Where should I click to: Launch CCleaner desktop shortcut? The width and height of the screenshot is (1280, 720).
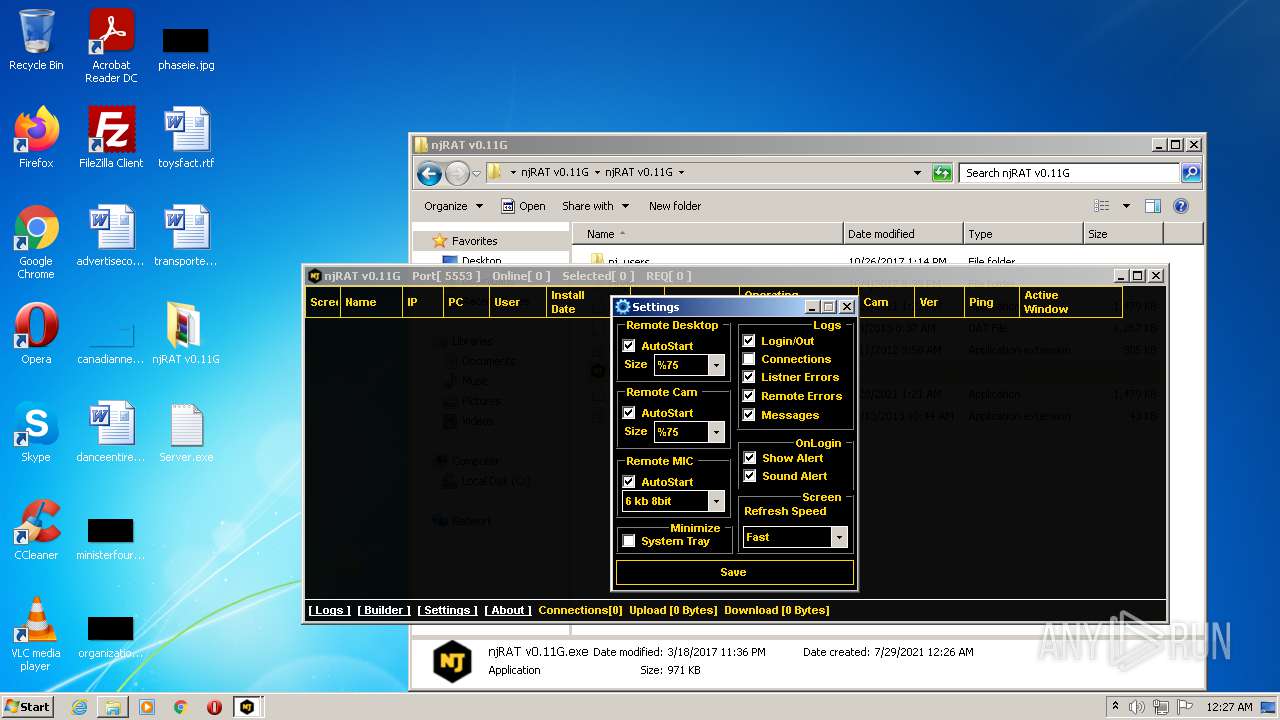(x=36, y=530)
